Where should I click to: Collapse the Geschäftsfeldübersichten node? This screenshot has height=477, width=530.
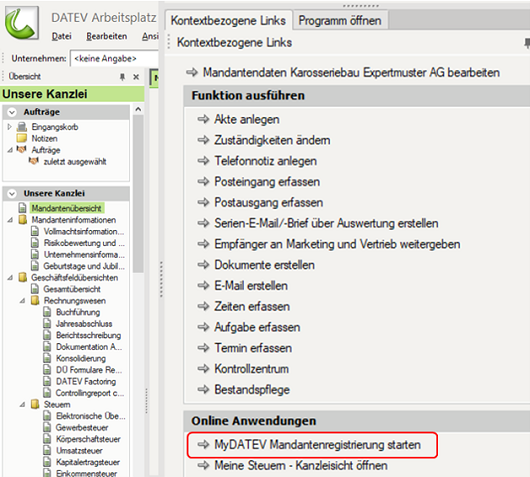[x=10, y=278]
